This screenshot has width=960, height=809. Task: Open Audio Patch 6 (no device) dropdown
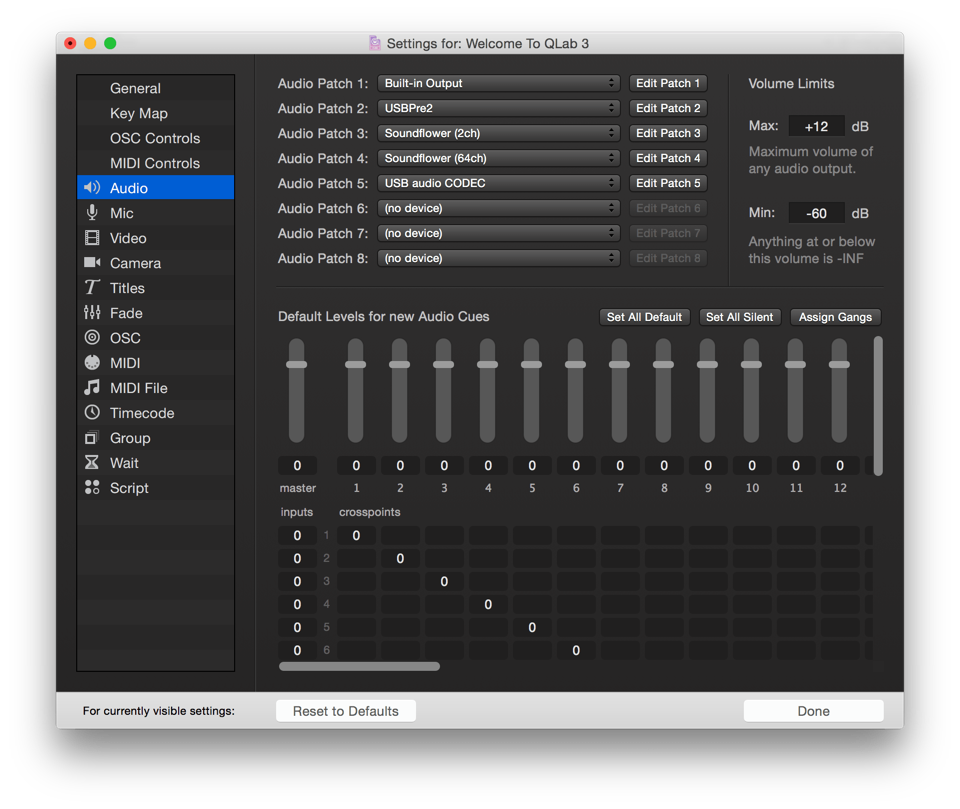[x=499, y=208]
